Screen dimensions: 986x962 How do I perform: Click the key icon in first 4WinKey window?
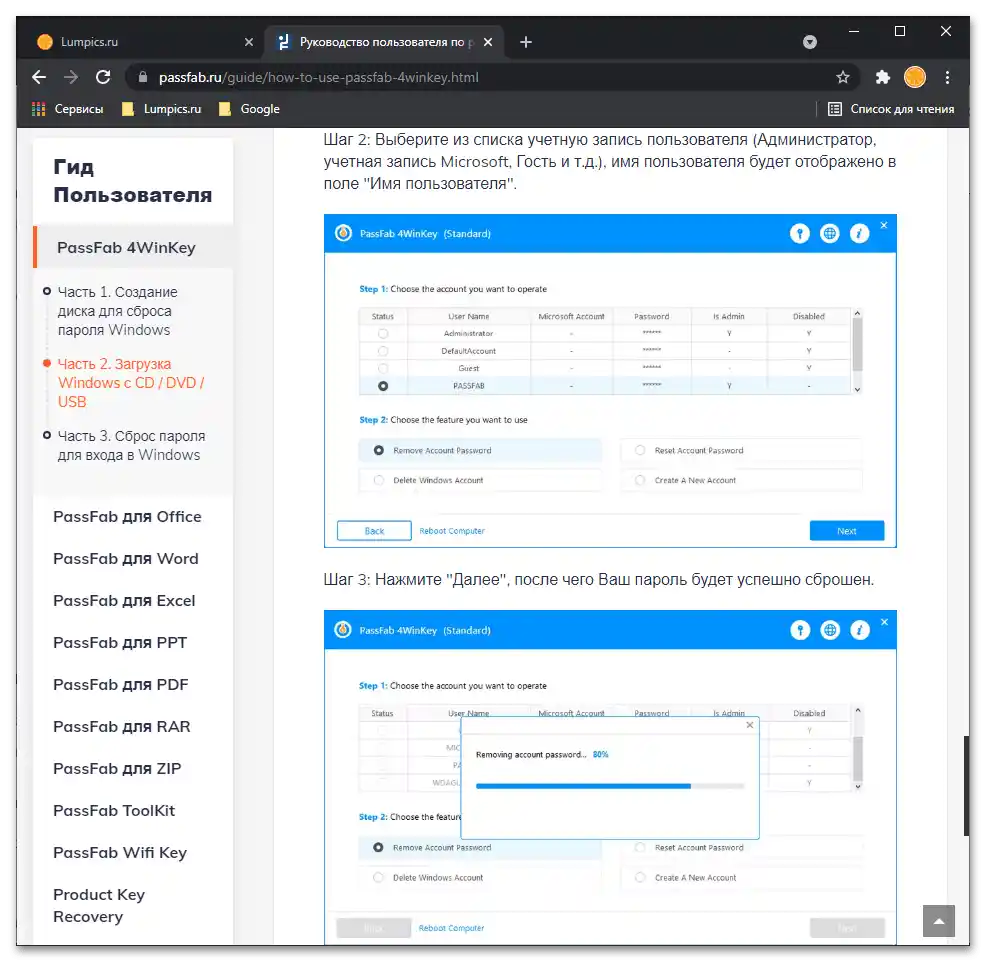[800, 234]
